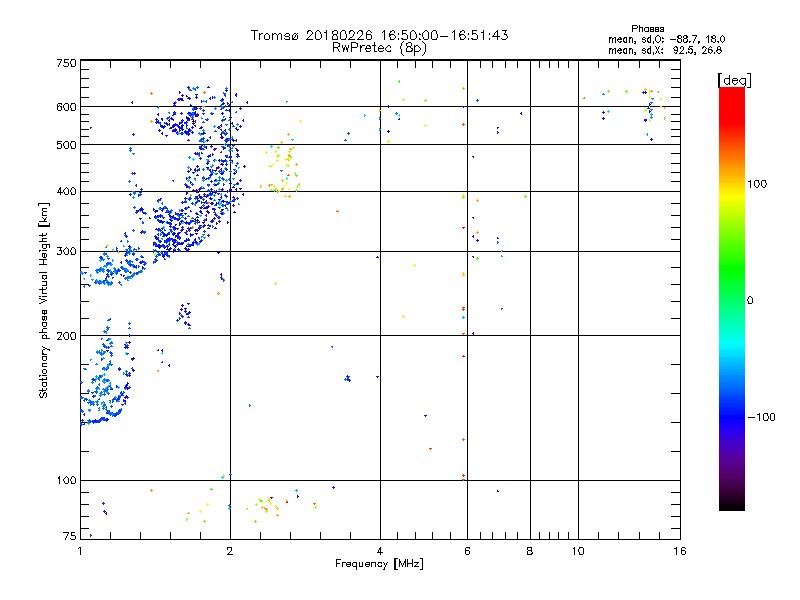Click the '[deg]' colorbar unit label
Viewport: 800px width, 600px height.
pyautogui.click(x=734, y=80)
